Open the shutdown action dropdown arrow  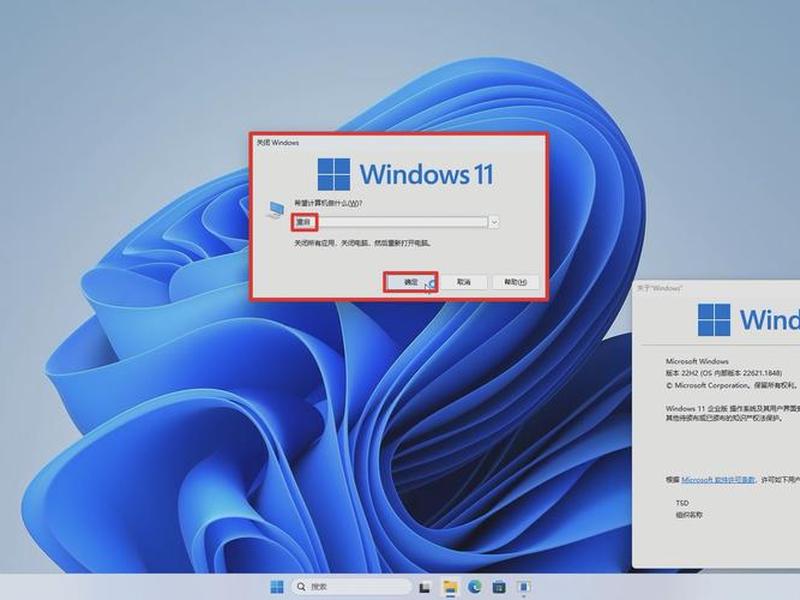[494, 222]
